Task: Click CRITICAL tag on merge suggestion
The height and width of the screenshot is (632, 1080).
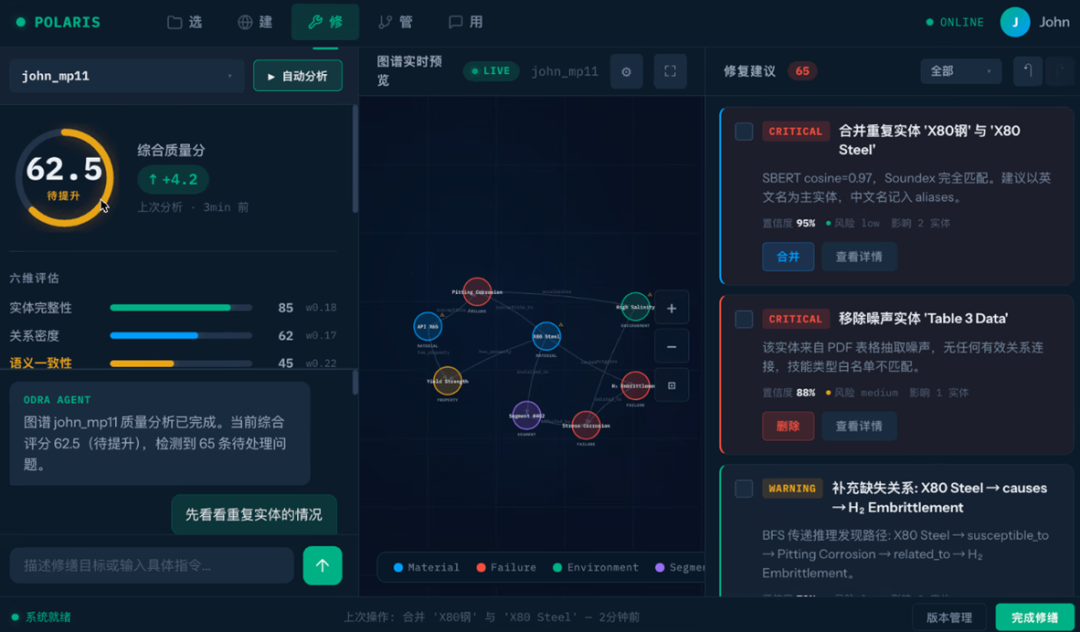Action: [x=795, y=131]
